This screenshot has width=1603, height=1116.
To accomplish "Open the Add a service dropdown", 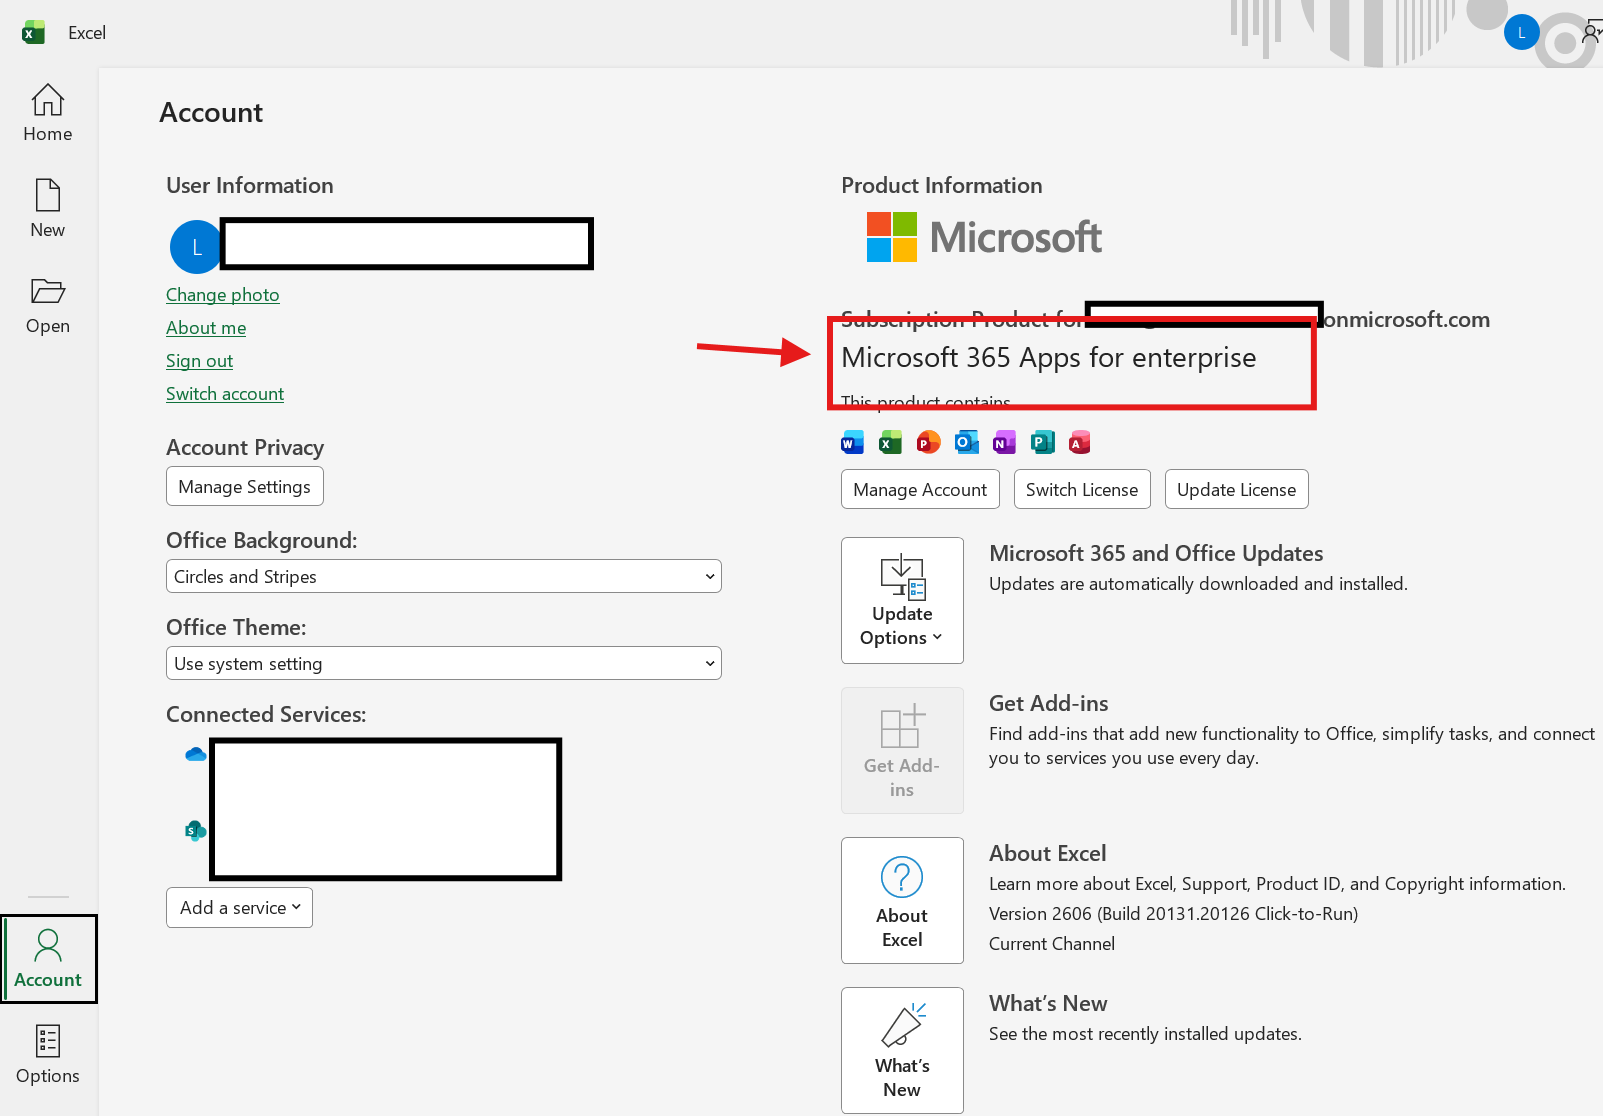I will pyautogui.click(x=239, y=907).
